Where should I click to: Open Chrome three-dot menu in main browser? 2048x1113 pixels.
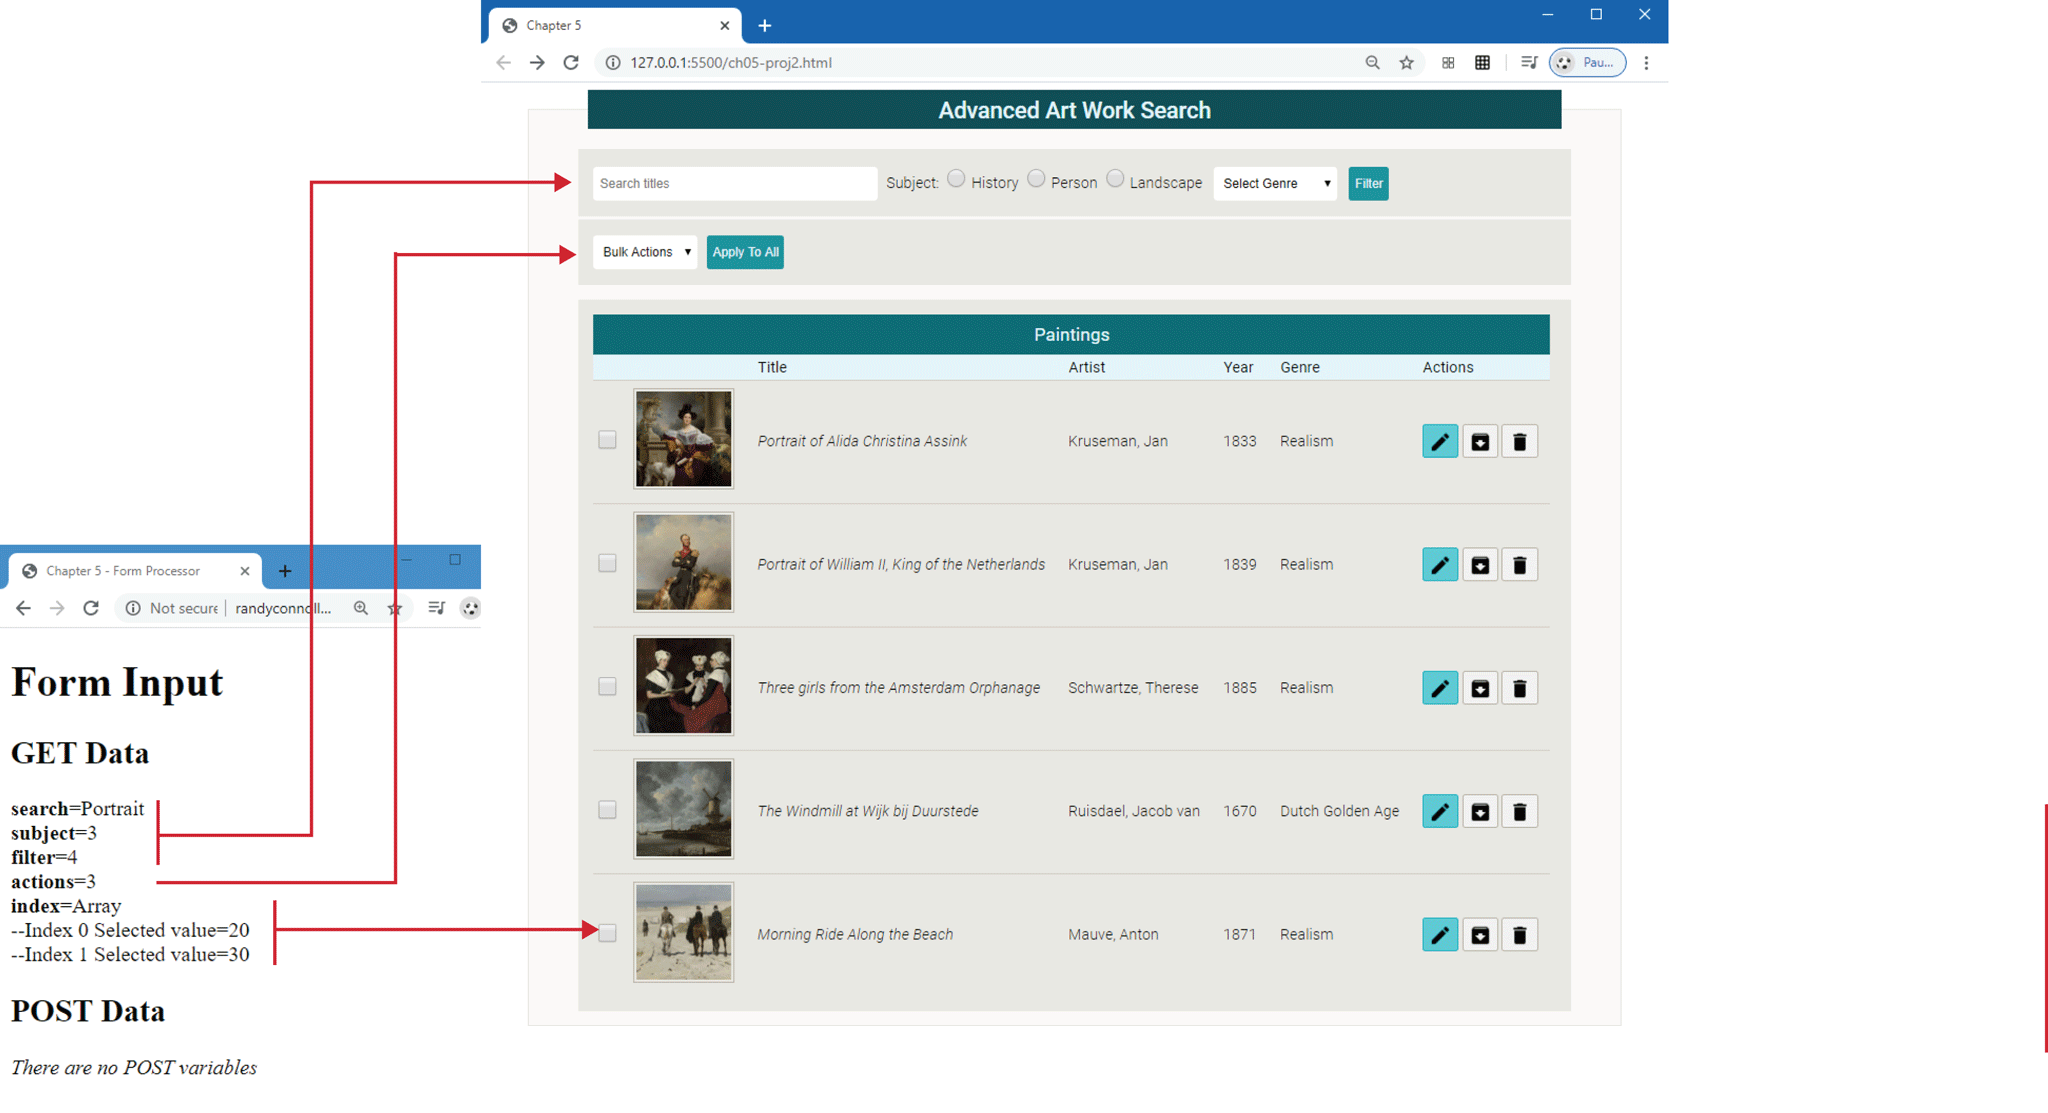coord(1646,62)
